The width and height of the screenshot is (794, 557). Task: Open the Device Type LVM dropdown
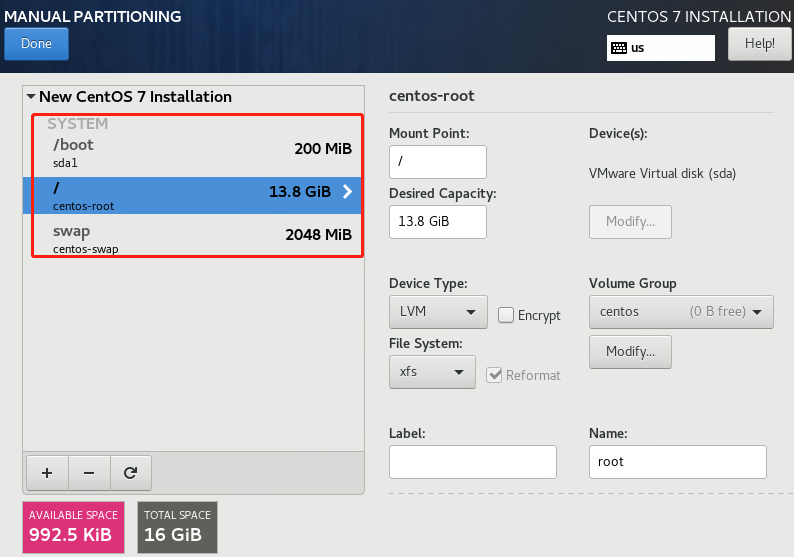coord(438,312)
